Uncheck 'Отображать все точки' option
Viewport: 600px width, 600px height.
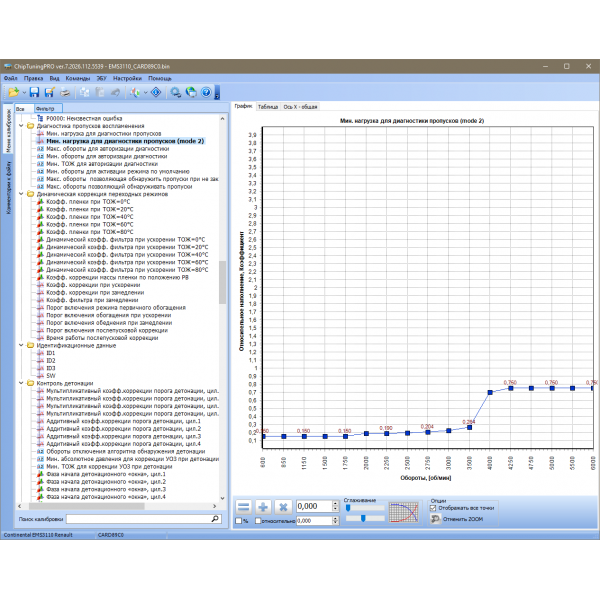pyautogui.click(x=432, y=507)
